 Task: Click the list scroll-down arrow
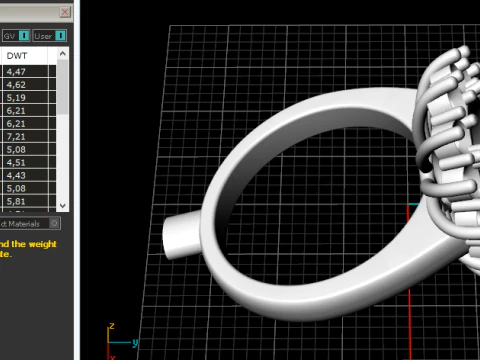(63, 206)
